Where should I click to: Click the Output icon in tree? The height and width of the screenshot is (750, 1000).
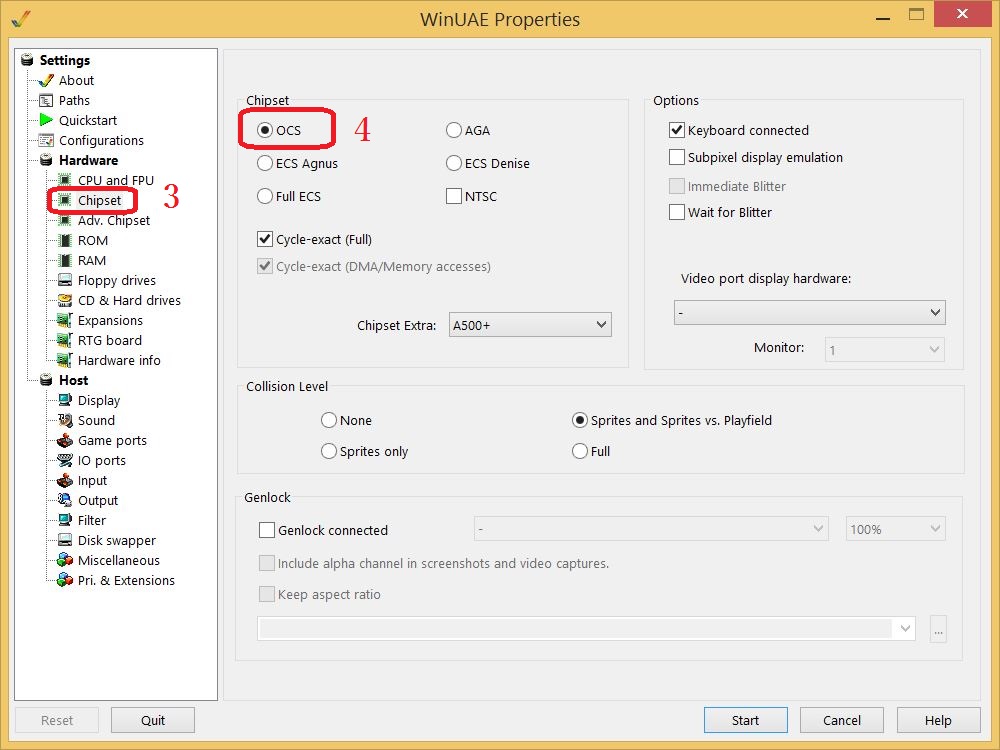[64, 501]
